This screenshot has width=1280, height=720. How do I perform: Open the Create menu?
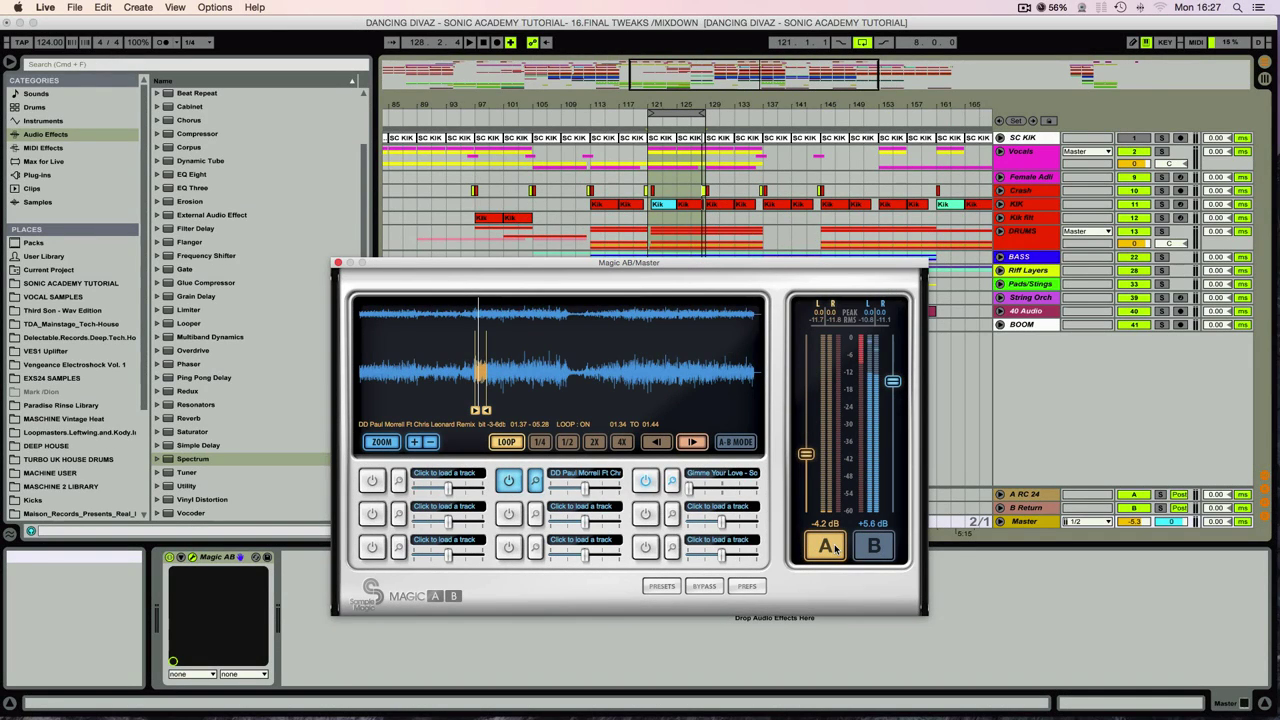pos(138,7)
